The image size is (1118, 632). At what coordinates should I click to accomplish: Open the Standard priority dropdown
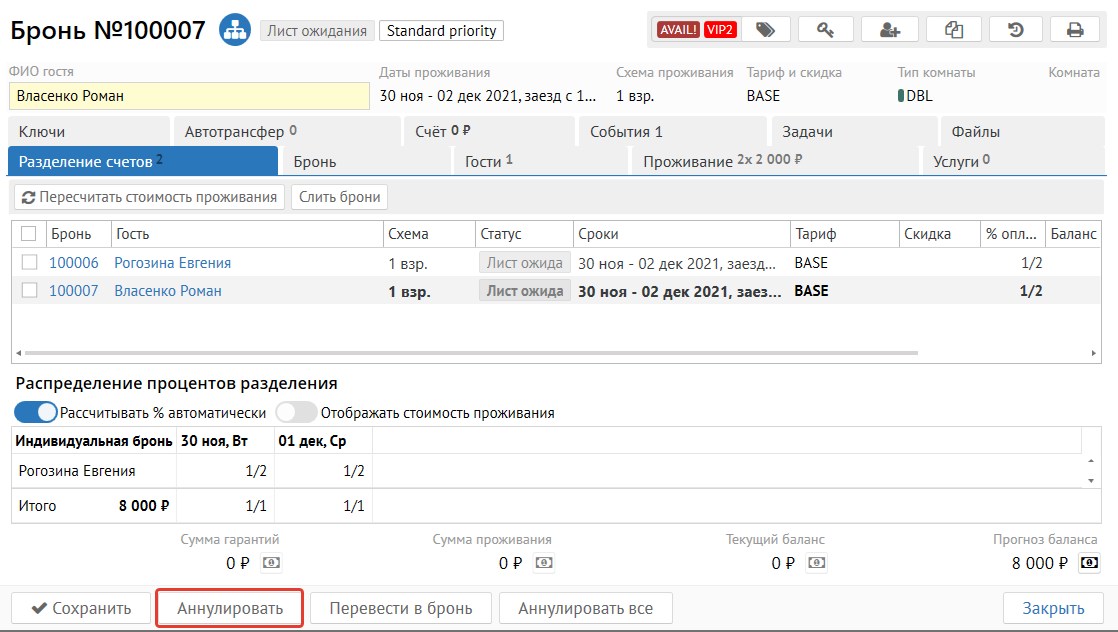tap(441, 31)
